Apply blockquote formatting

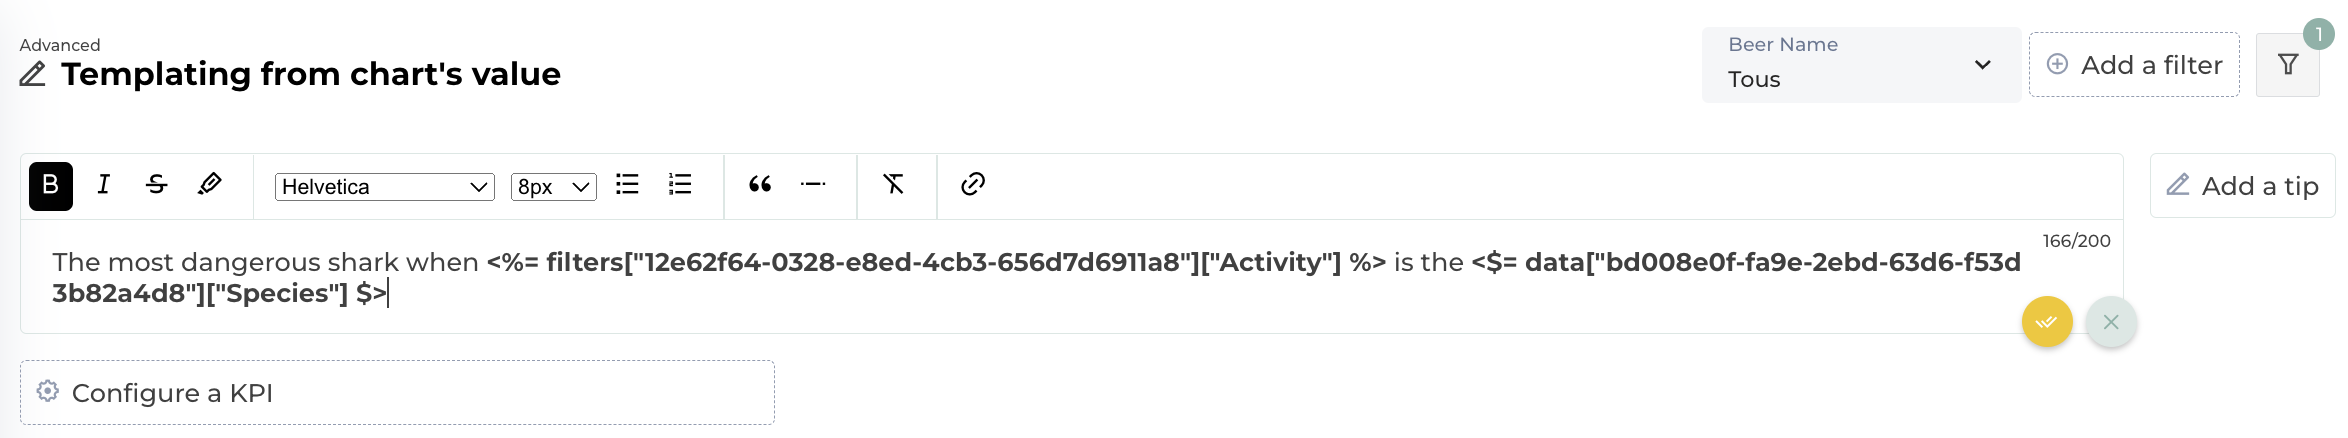coord(760,185)
